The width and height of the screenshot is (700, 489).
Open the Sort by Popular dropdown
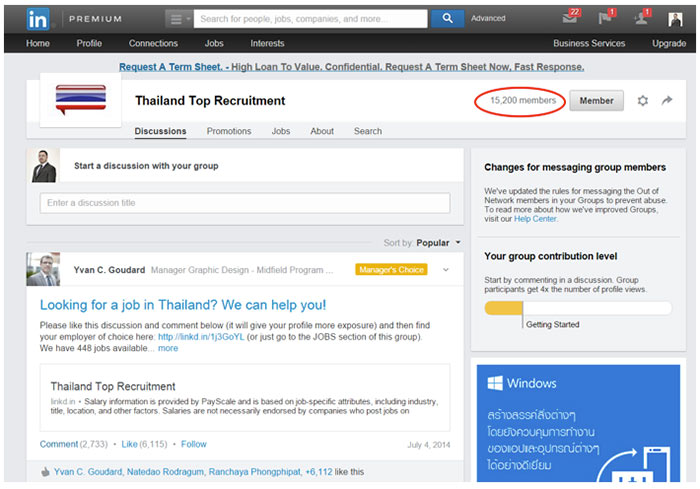click(438, 243)
